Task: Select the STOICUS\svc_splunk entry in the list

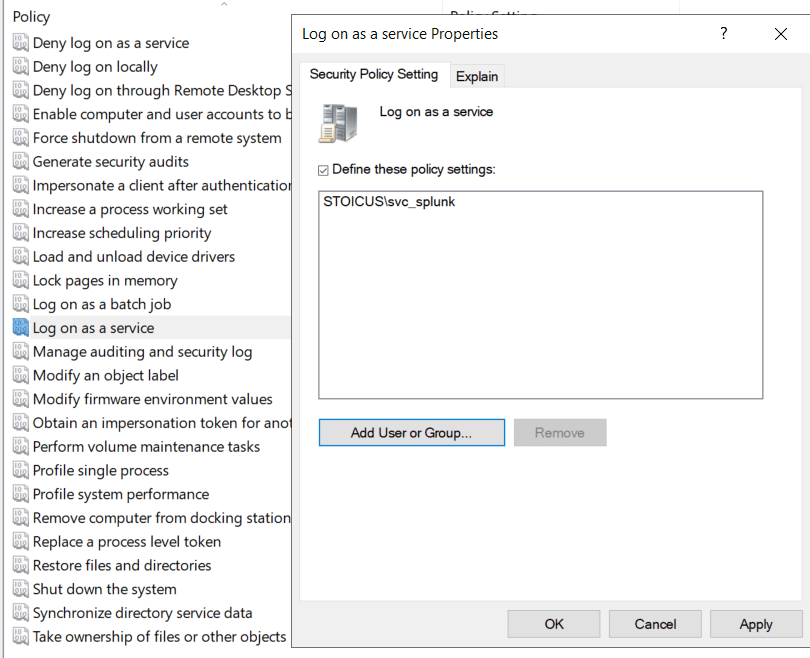Action: coord(390,202)
